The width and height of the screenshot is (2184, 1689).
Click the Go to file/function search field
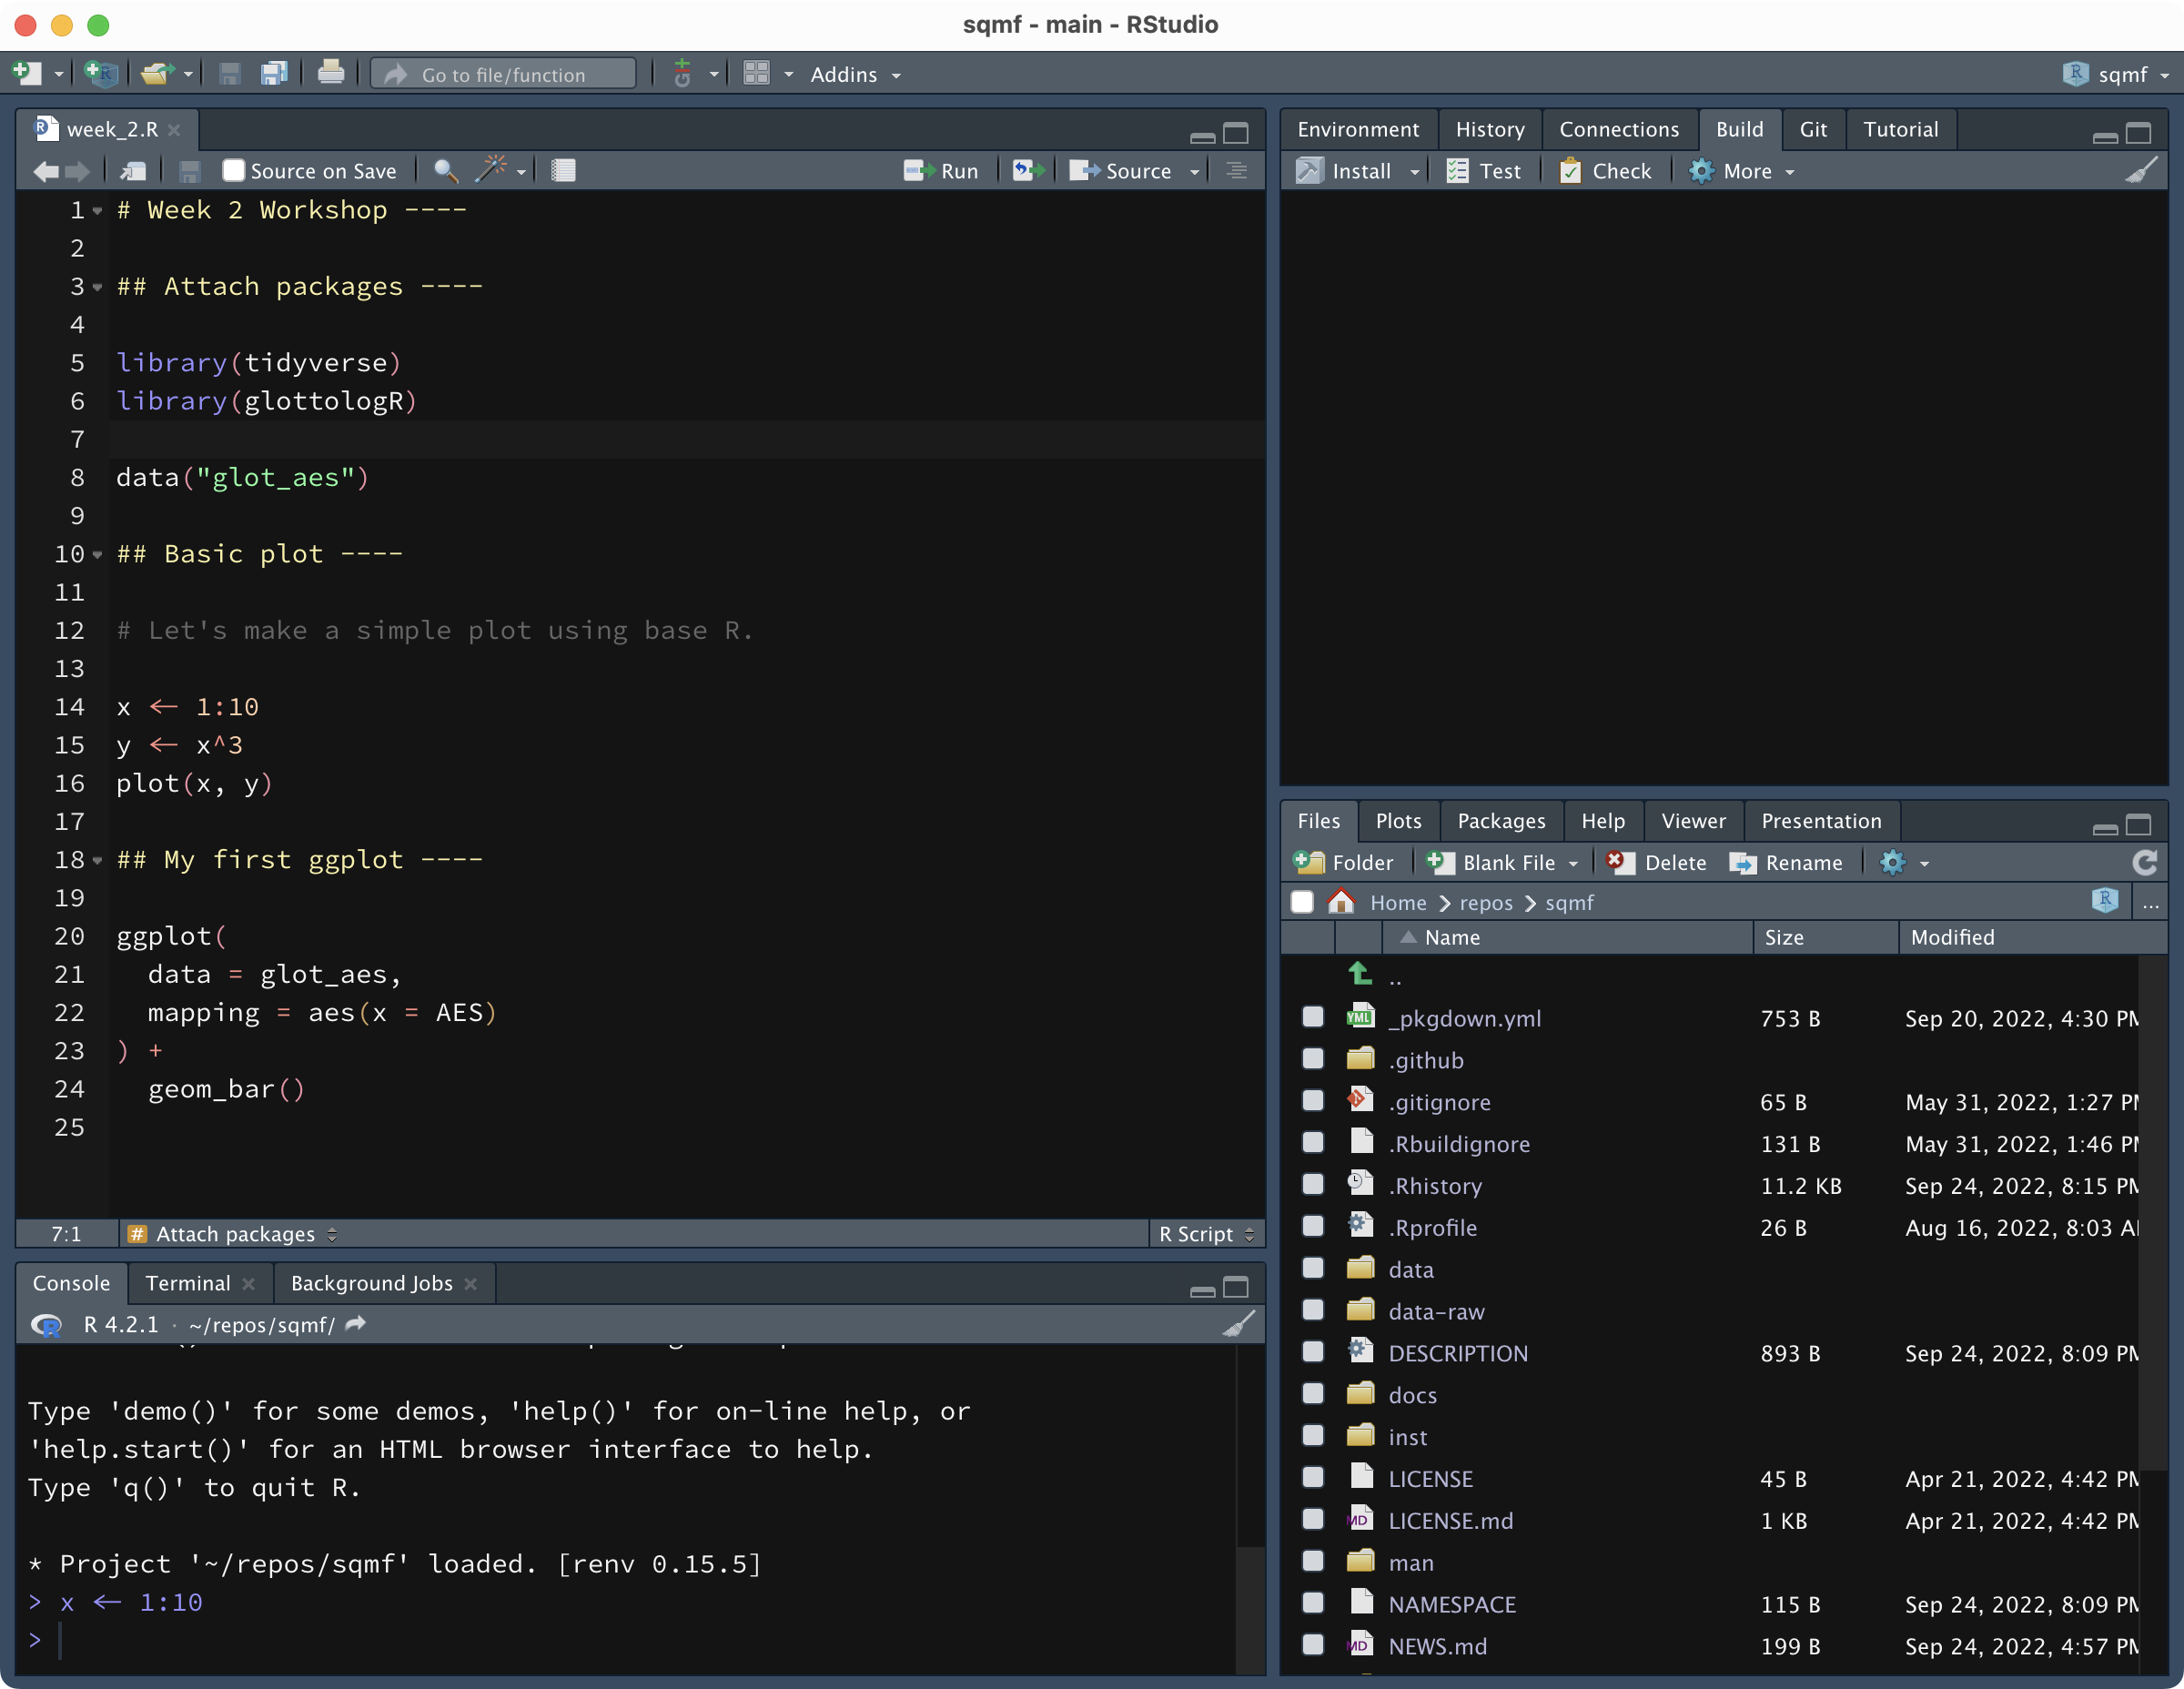click(504, 75)
